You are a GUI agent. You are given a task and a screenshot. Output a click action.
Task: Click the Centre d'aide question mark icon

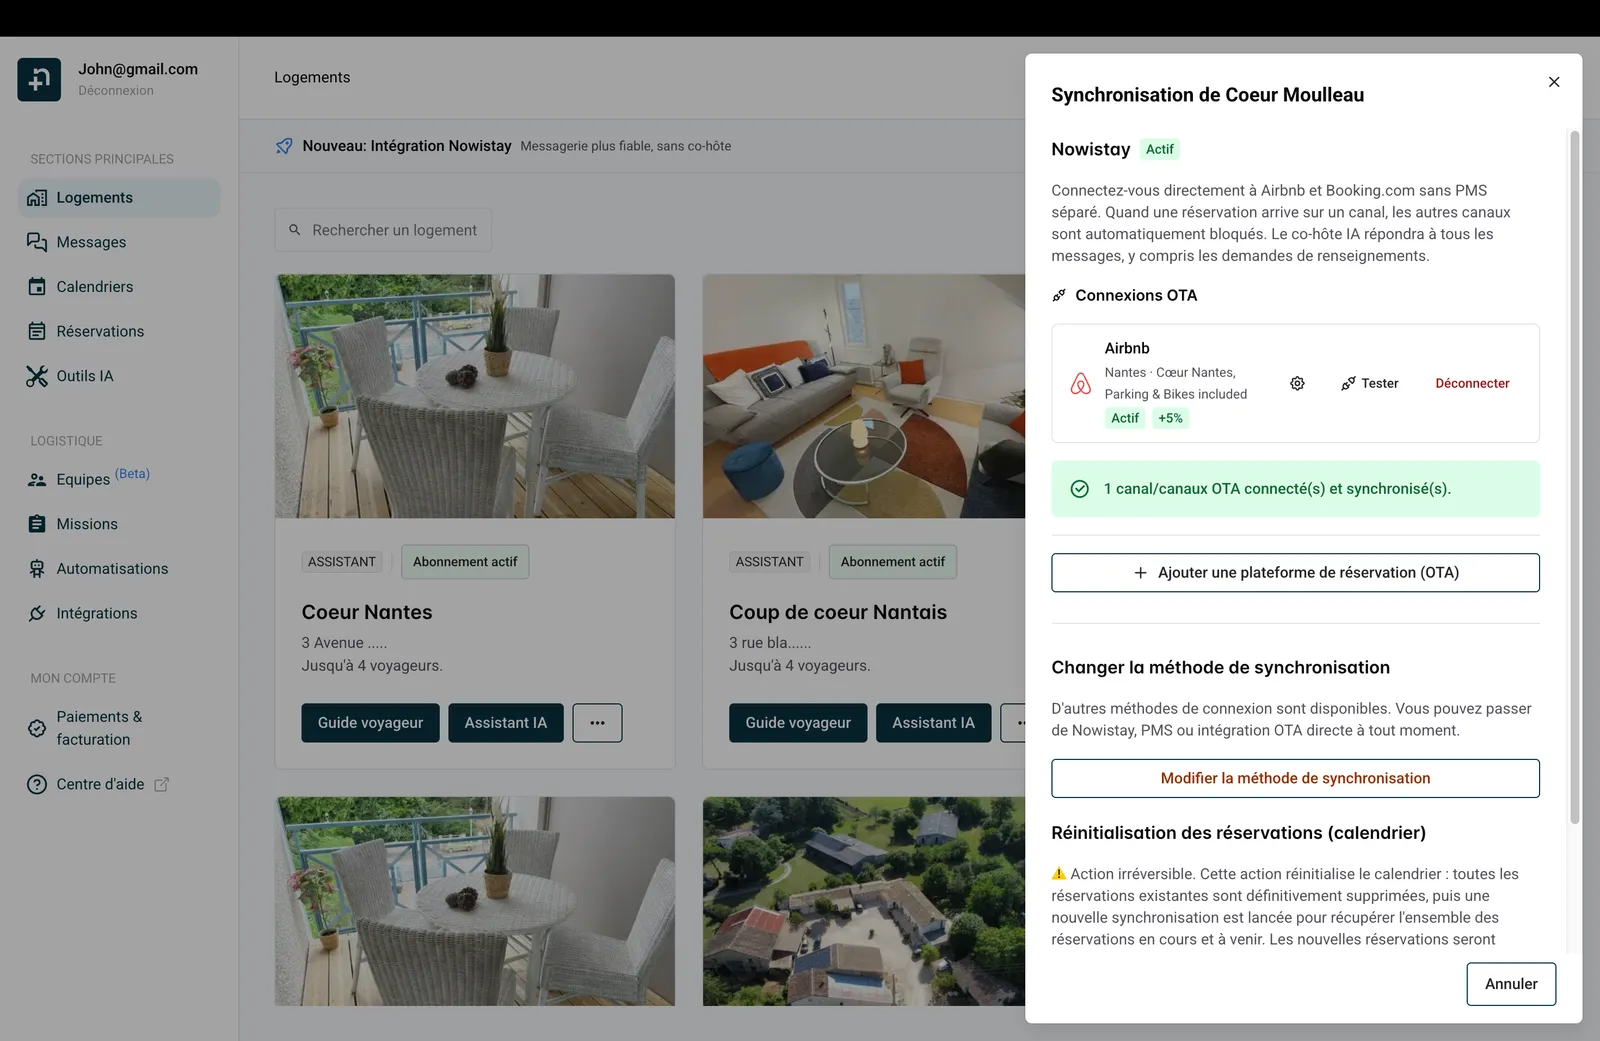(x=37, y=785)
